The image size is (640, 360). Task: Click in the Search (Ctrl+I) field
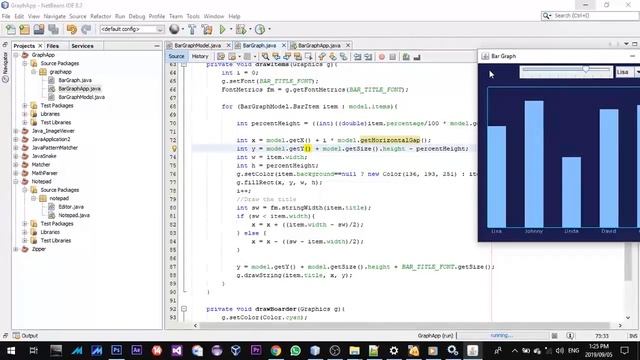[x=595, y=16]
